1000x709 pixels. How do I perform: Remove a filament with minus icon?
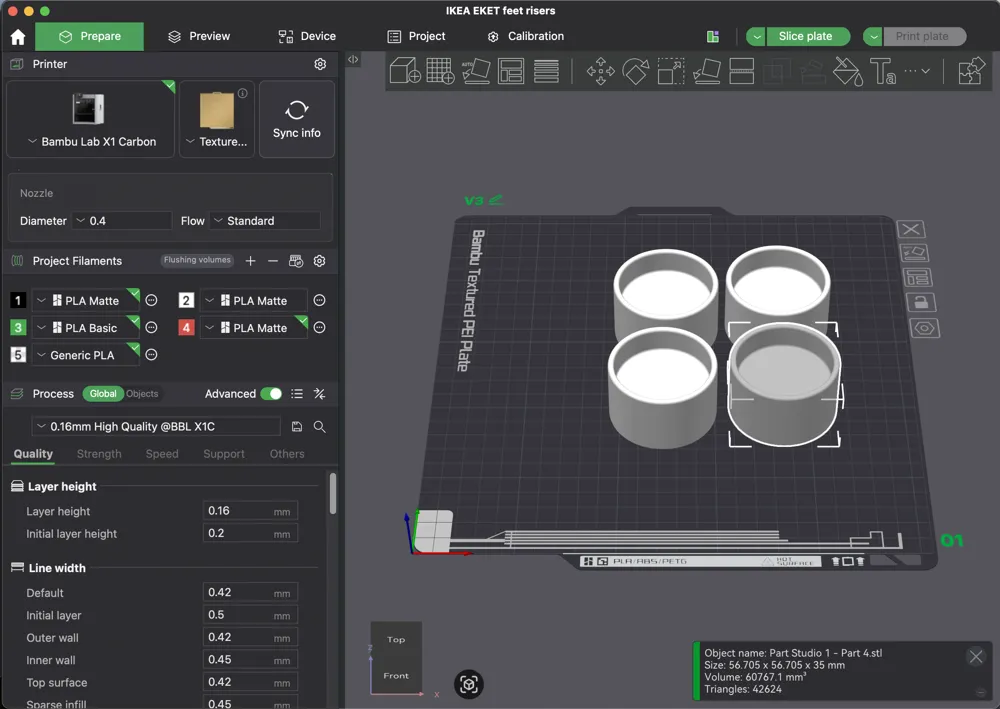click(273, 261)
